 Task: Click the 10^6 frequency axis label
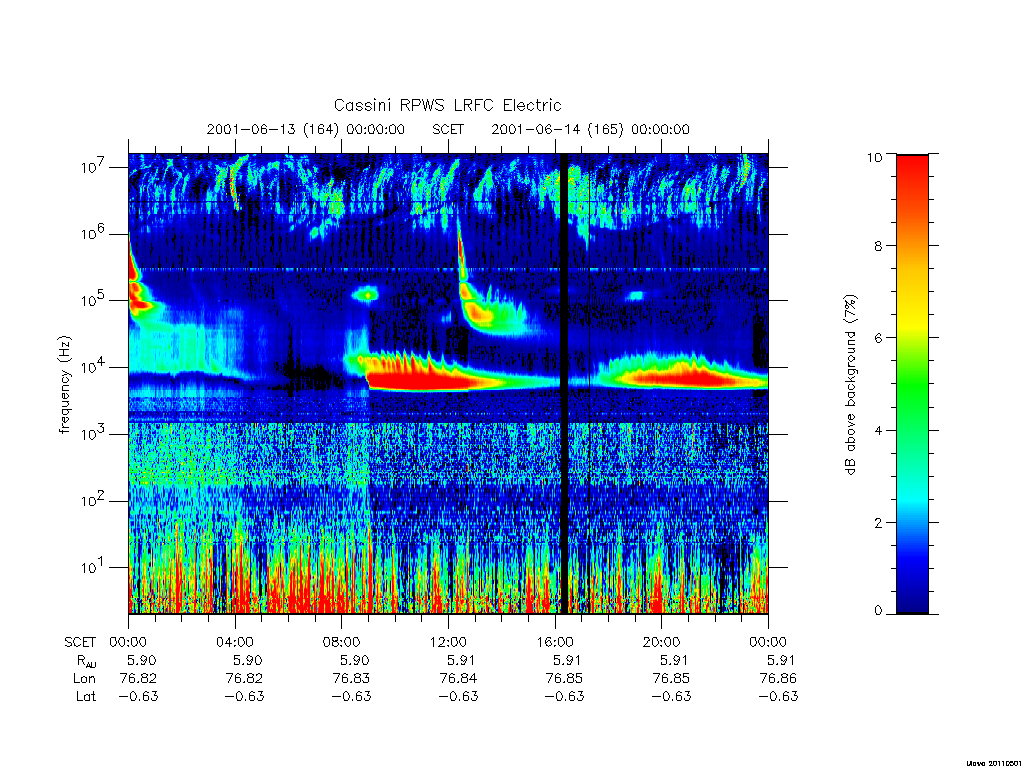click(95, 233)
